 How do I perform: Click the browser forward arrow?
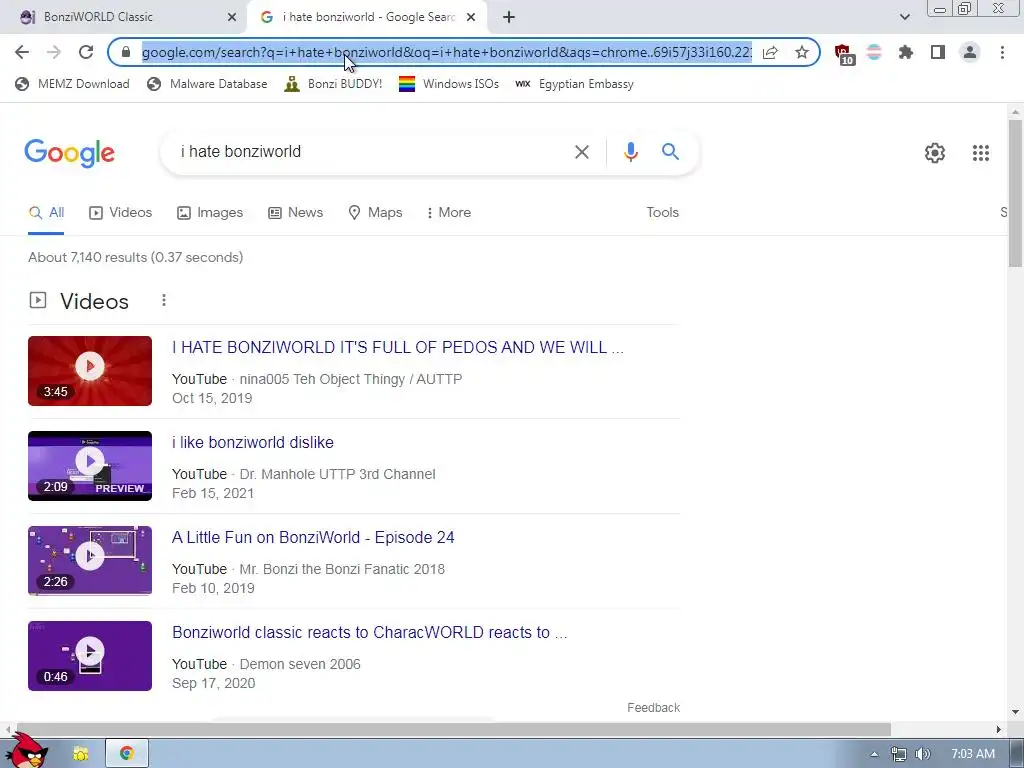point(54,52)
